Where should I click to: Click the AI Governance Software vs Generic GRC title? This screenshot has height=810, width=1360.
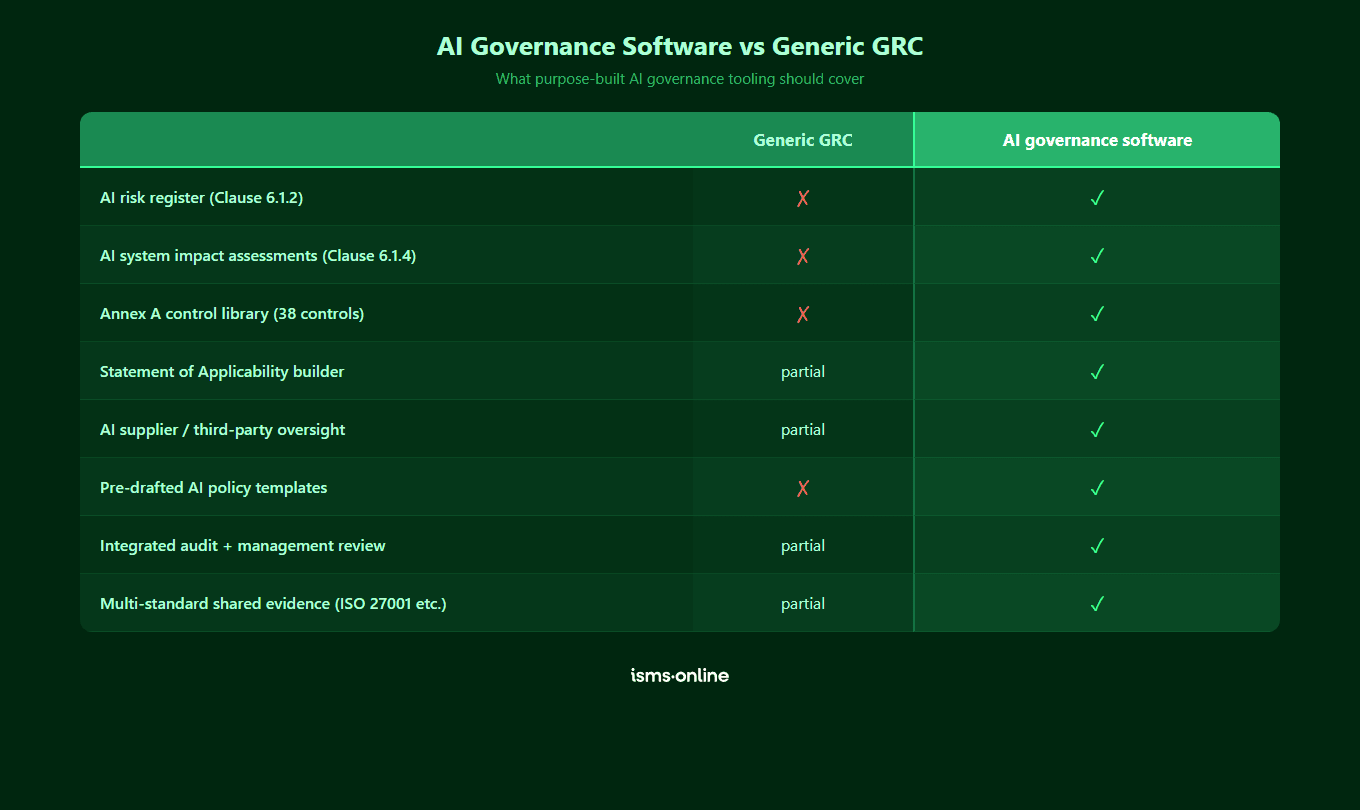click(x=680, y=46)
